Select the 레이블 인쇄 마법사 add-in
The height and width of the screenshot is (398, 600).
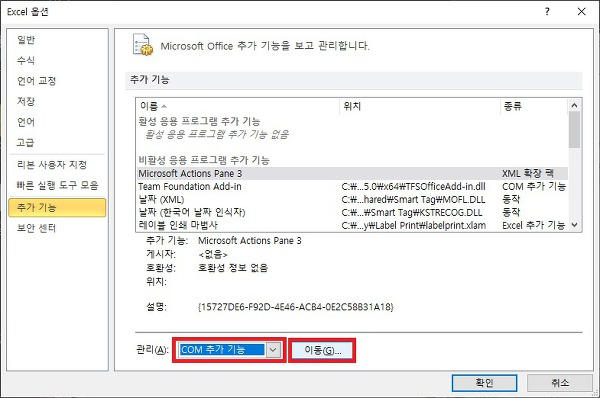(352, 225)
